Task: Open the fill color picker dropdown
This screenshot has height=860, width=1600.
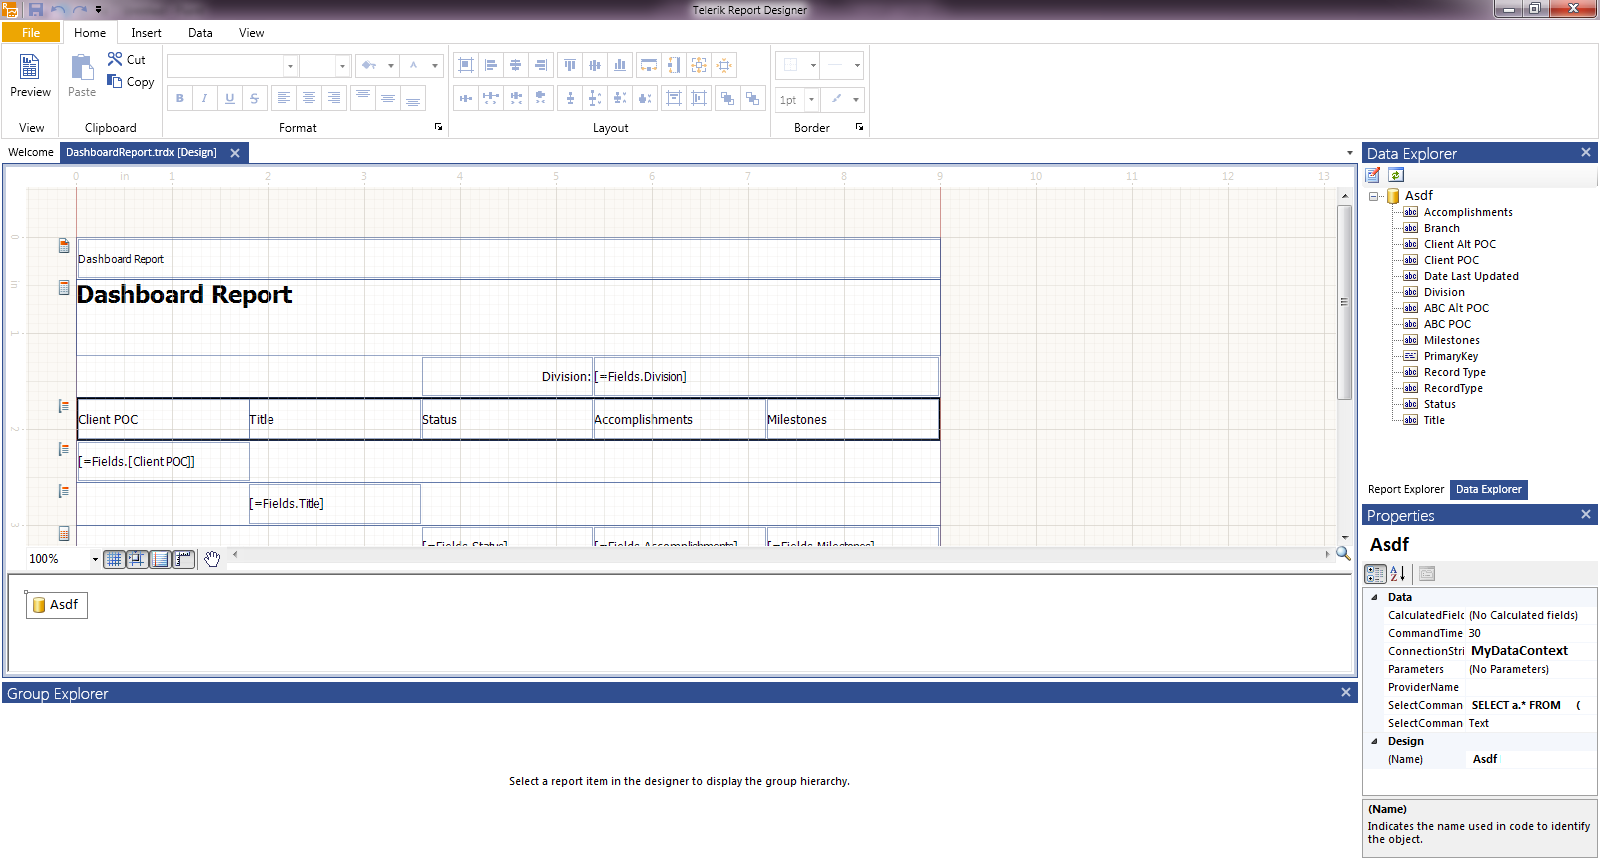Action: [x=391, y=65]
